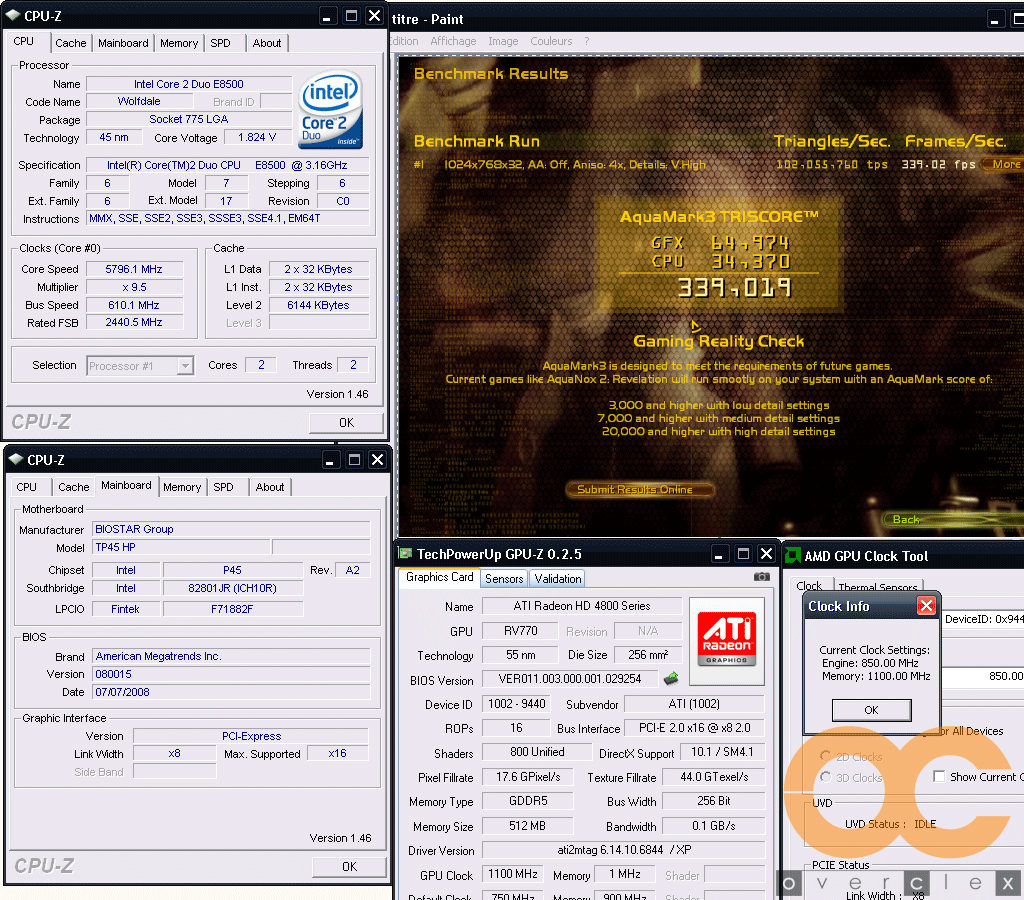
Task: Click the BIOS date 07/07/2008
Action: (231, 692)
